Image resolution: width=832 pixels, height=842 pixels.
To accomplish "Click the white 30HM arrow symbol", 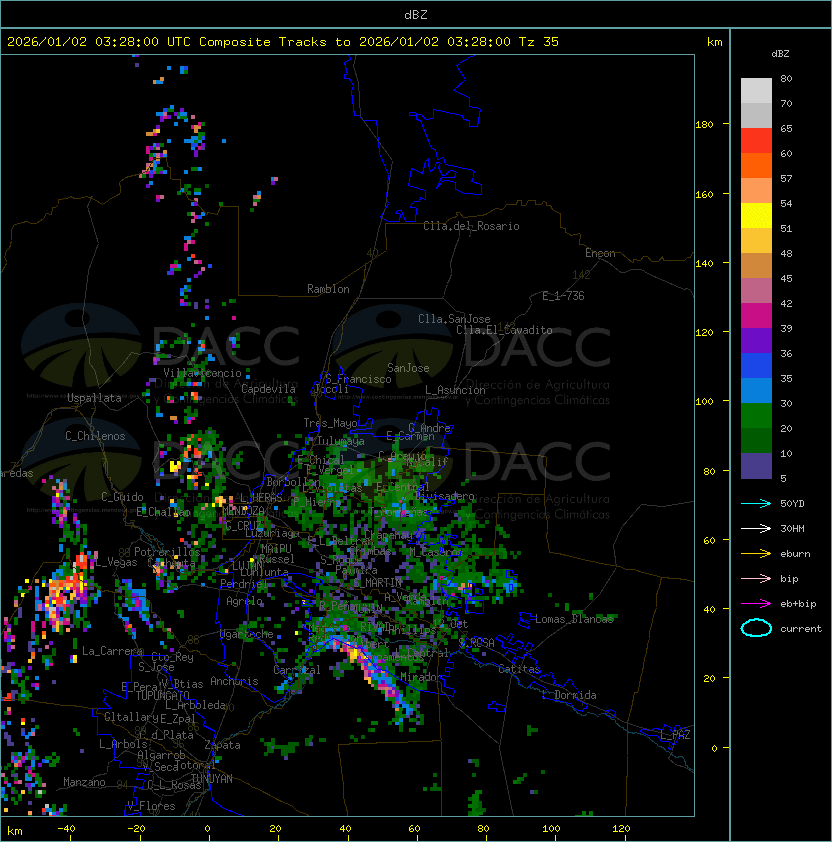I will point(756,529).
